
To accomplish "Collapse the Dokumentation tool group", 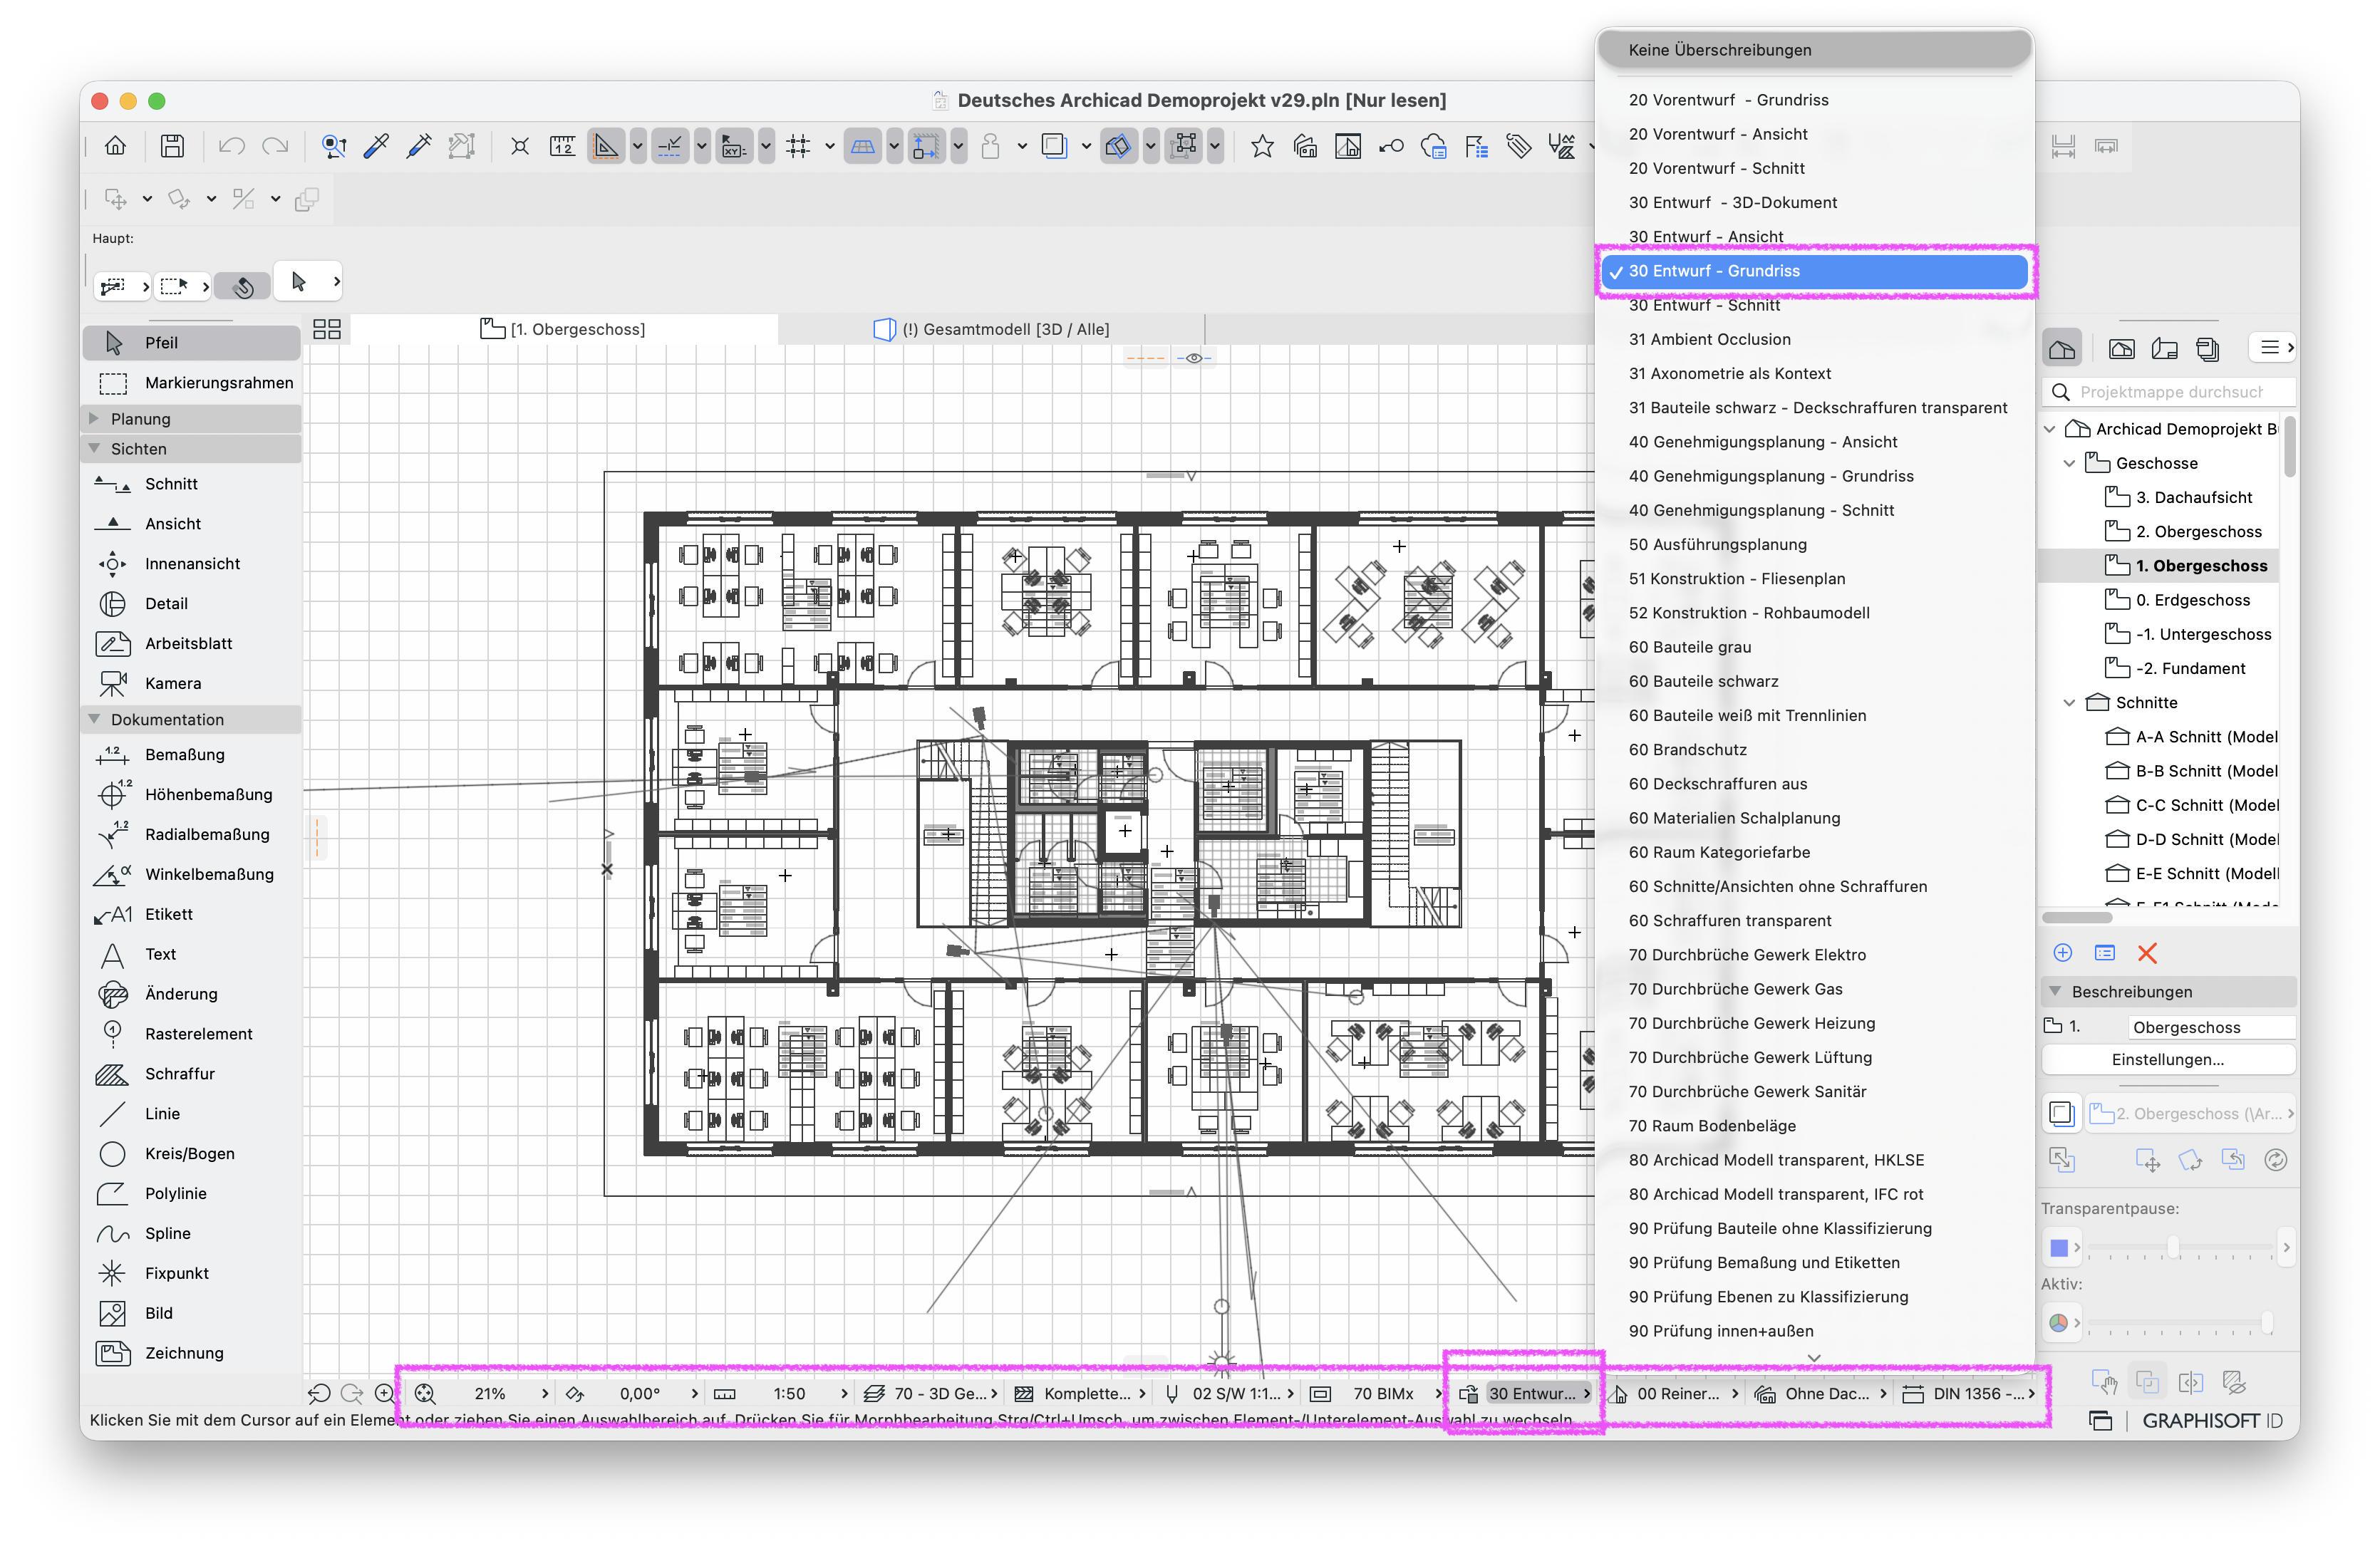I will (95, 719).
